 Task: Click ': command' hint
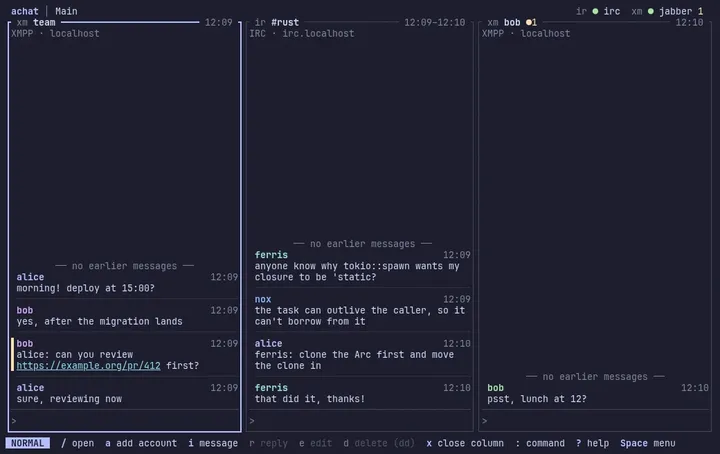[x=540, y=443]
